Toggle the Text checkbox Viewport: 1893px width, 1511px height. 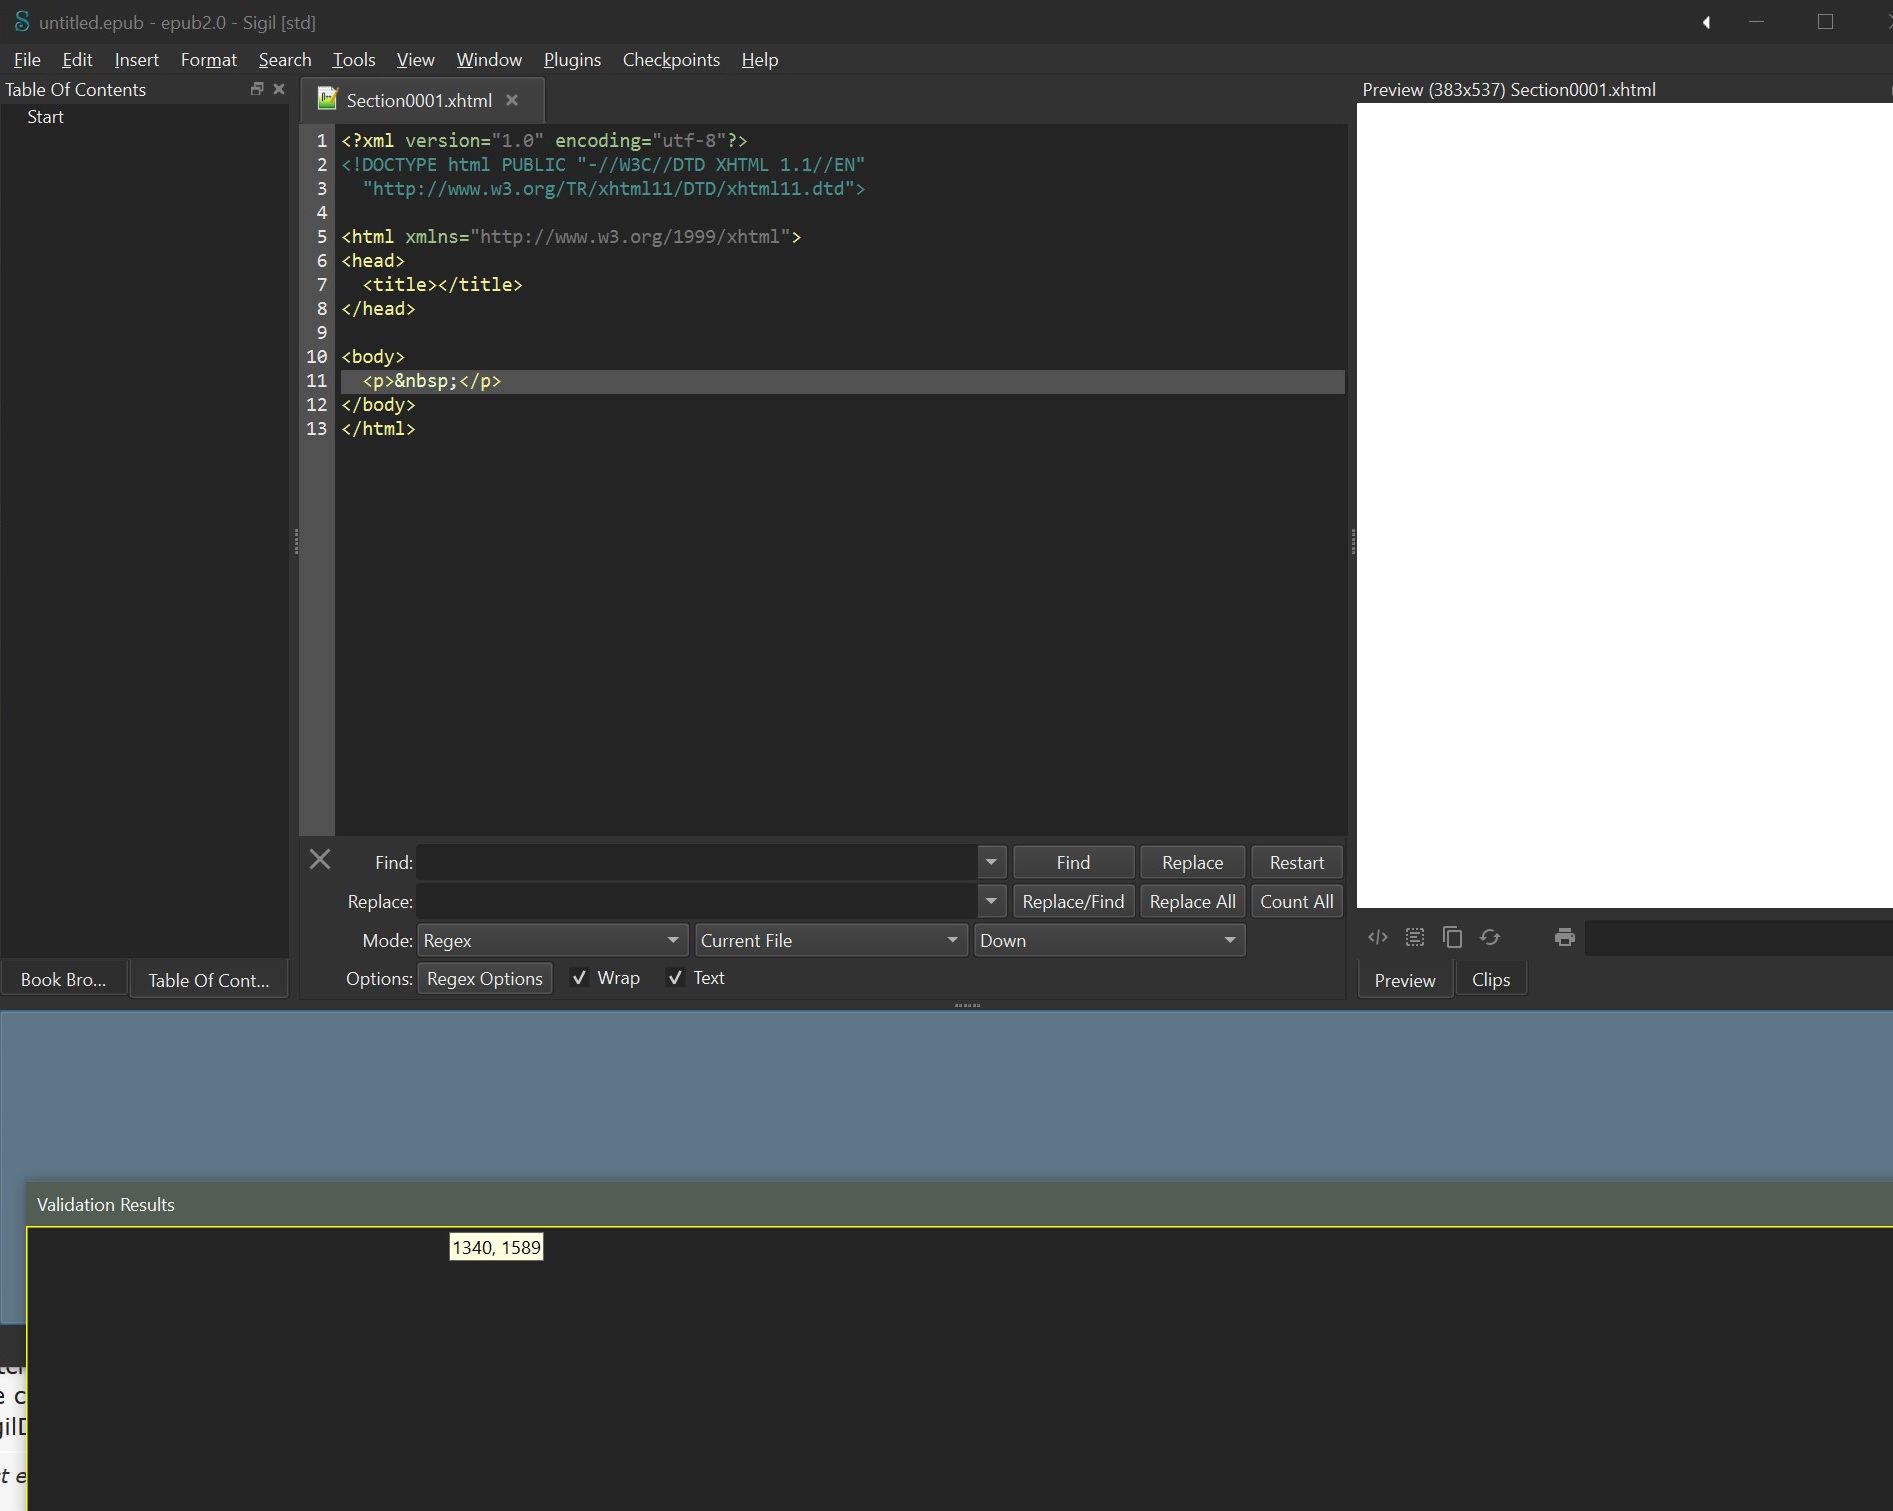(675, 978)
